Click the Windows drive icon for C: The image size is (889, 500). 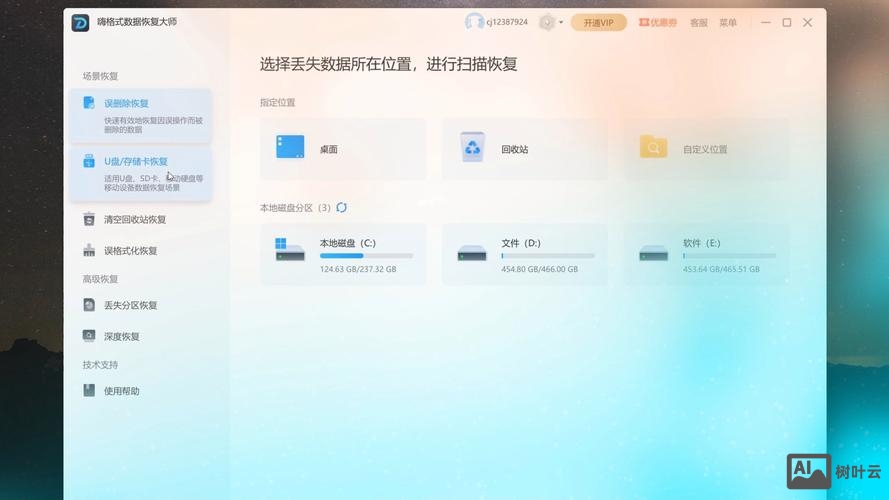290,249
